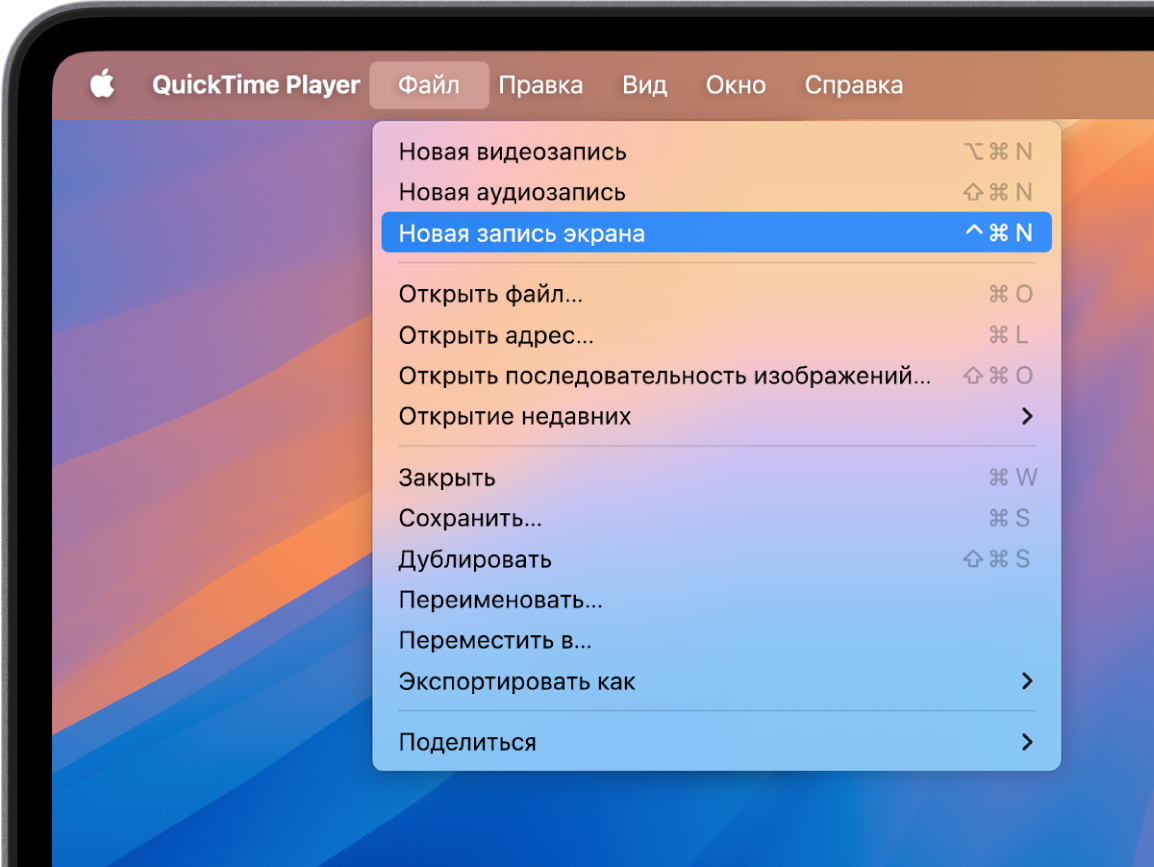The height and width of the screenshot is (867, 1154).
Task: Choose Открыть файл… menu item
Action: click(717, 294)
